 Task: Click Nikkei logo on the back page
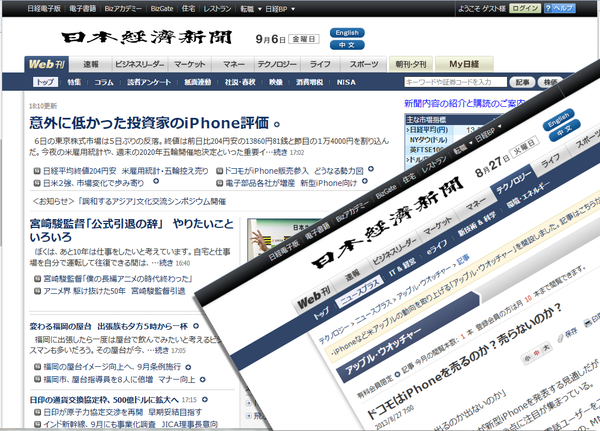pyautogui.click(x=147, y=37)
